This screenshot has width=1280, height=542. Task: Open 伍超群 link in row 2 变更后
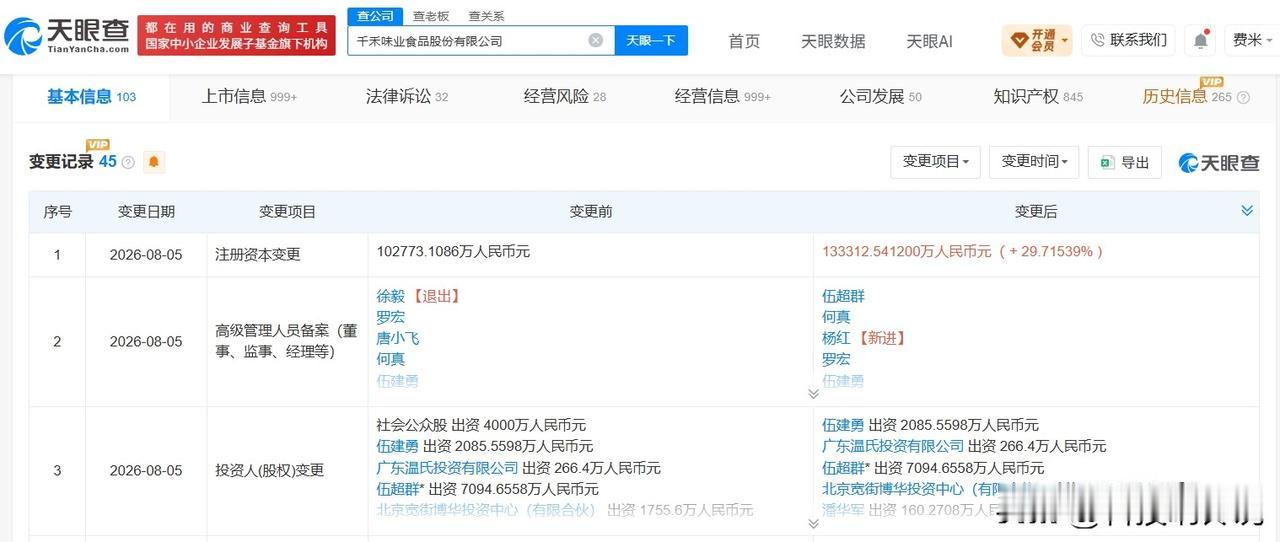843,296
